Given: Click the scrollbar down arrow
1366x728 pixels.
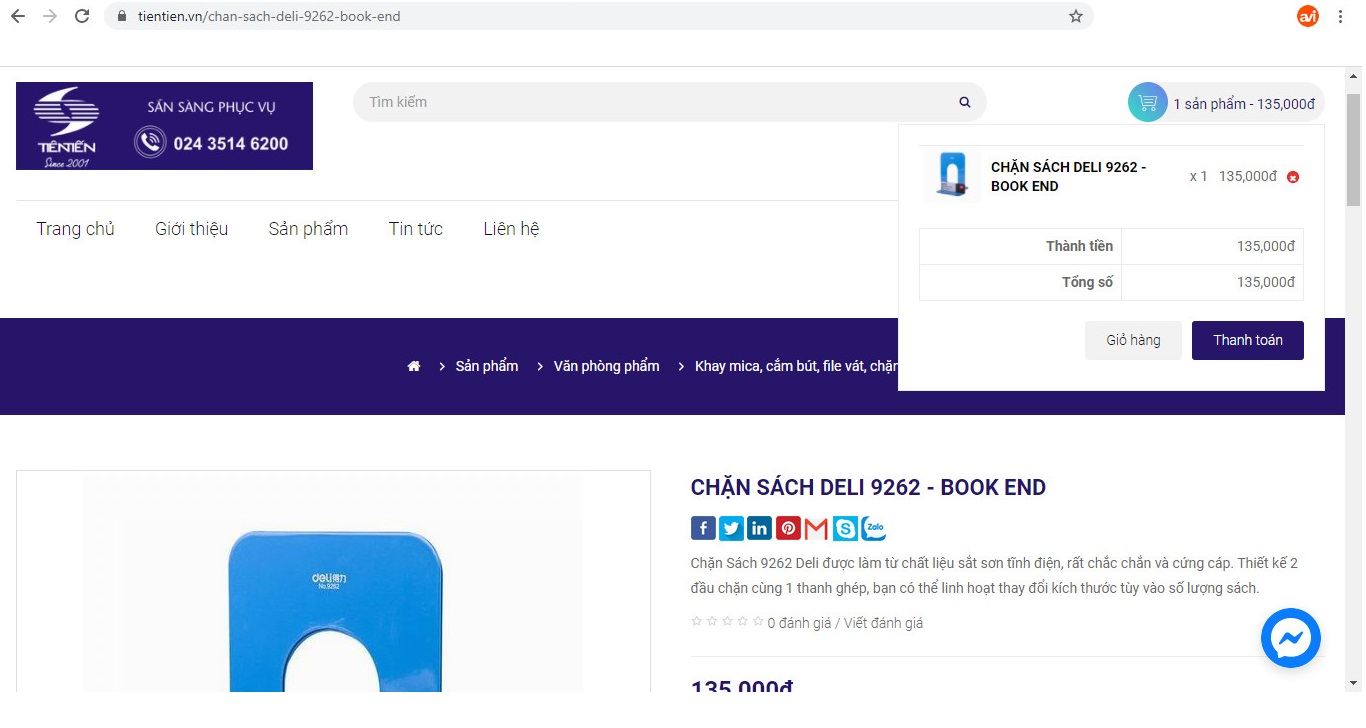Looking at the screenshot, I should (1354, 683).
